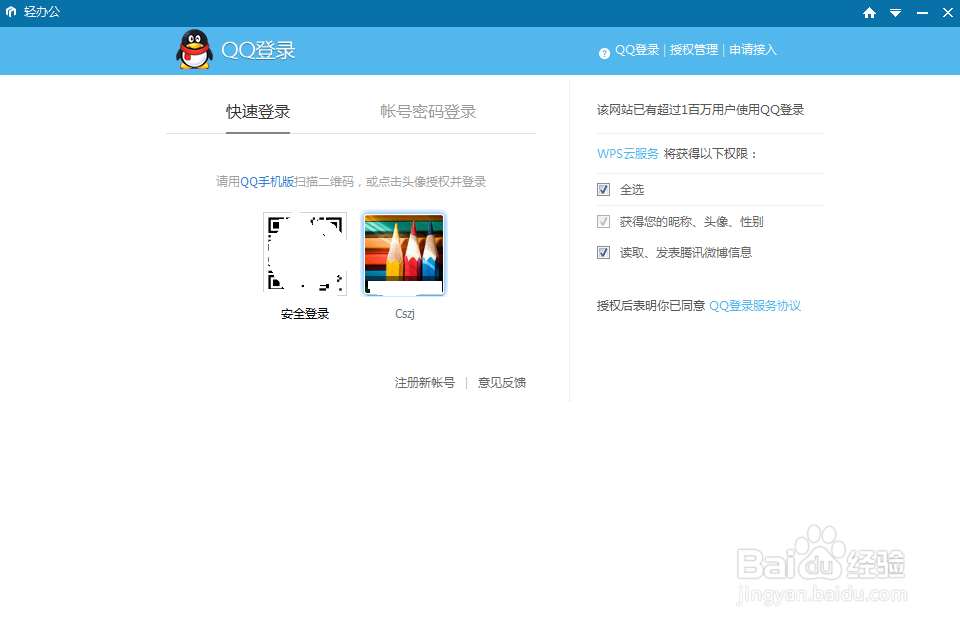Click the Cszj pencil avatar to login
Screen dimensions: 960x627
[404, 254]
